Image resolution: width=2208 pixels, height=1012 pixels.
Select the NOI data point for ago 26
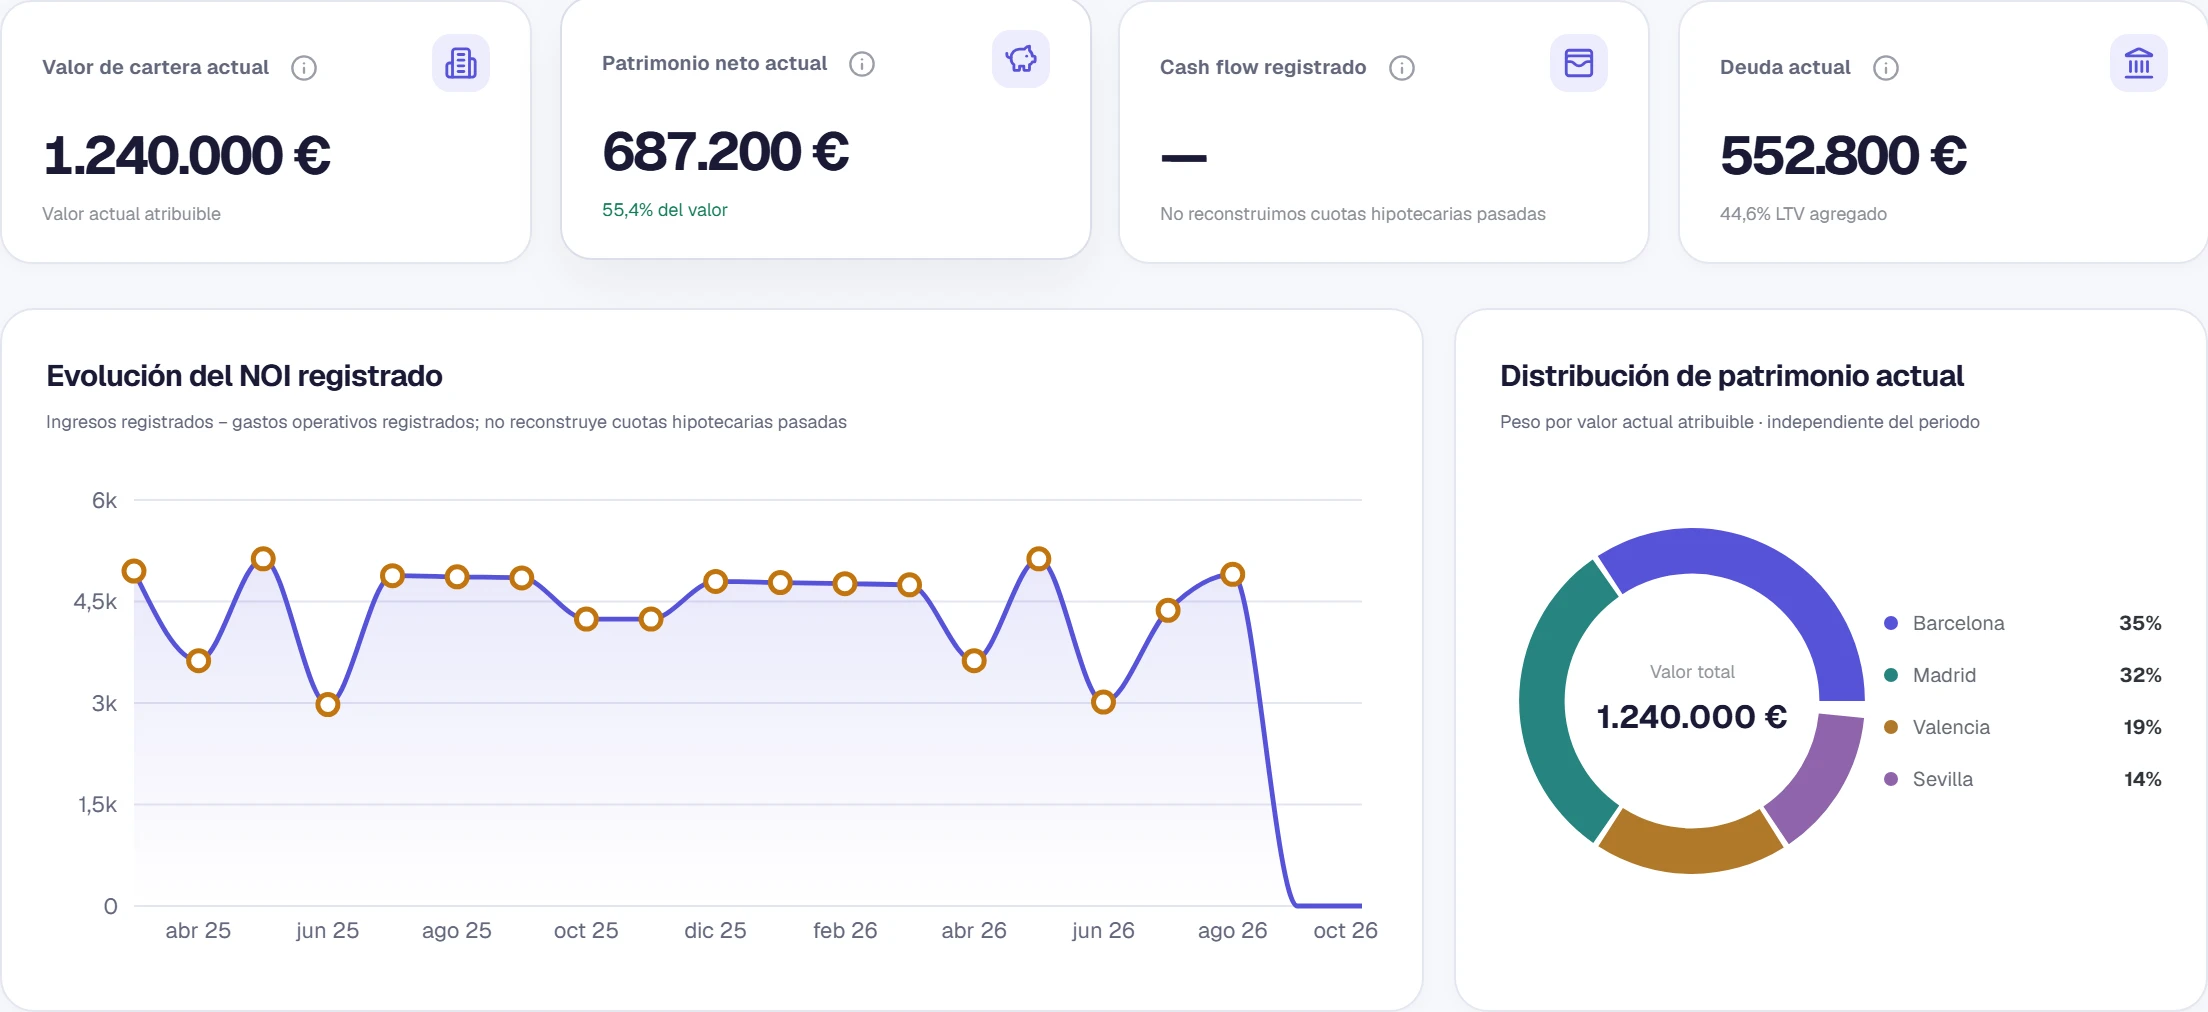point(1232,574)
